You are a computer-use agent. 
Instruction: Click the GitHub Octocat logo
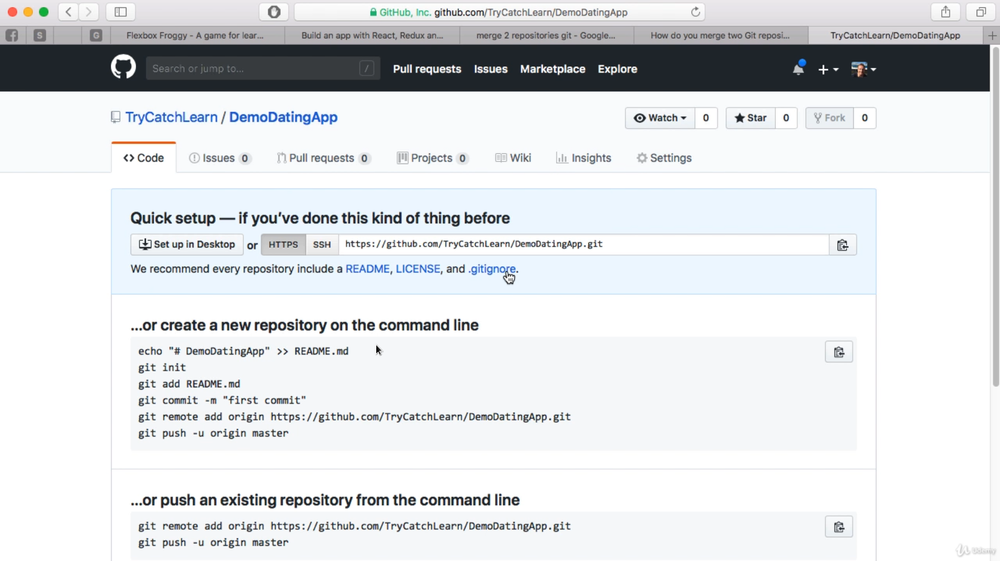point(123,68)
